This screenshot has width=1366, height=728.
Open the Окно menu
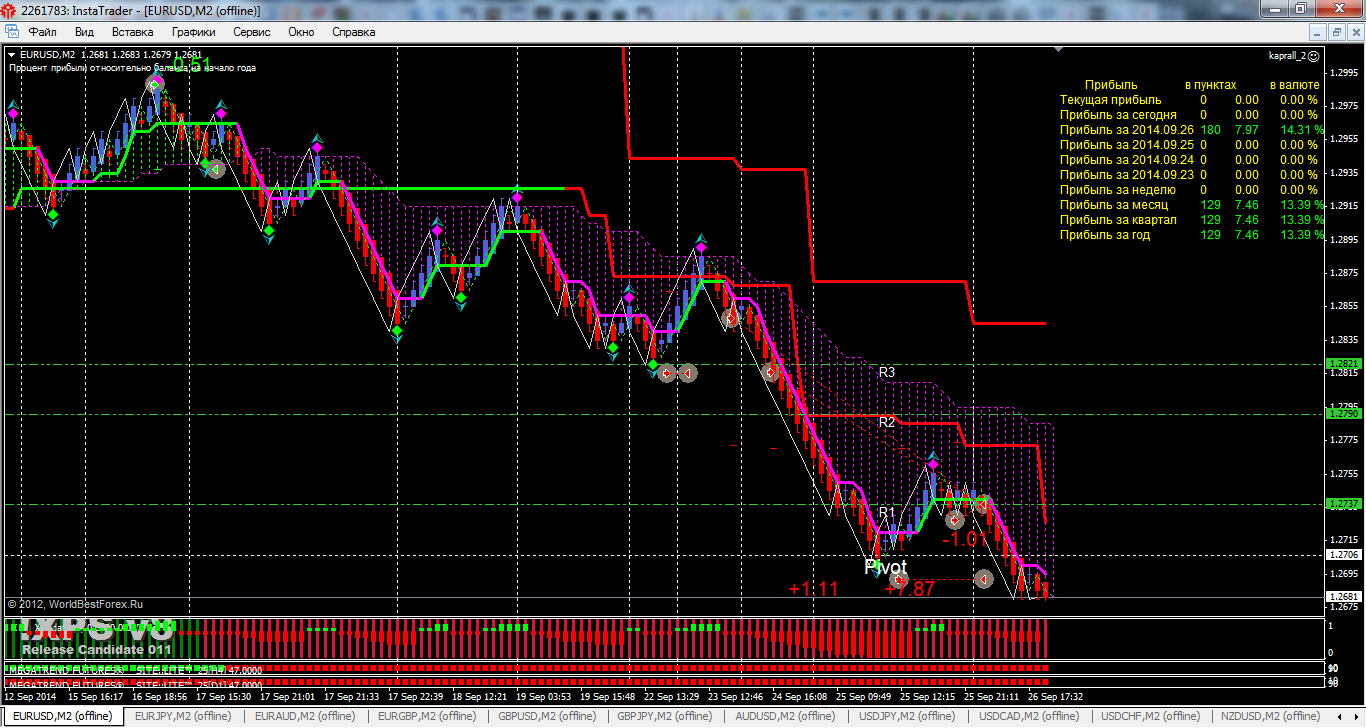[301, 32]
